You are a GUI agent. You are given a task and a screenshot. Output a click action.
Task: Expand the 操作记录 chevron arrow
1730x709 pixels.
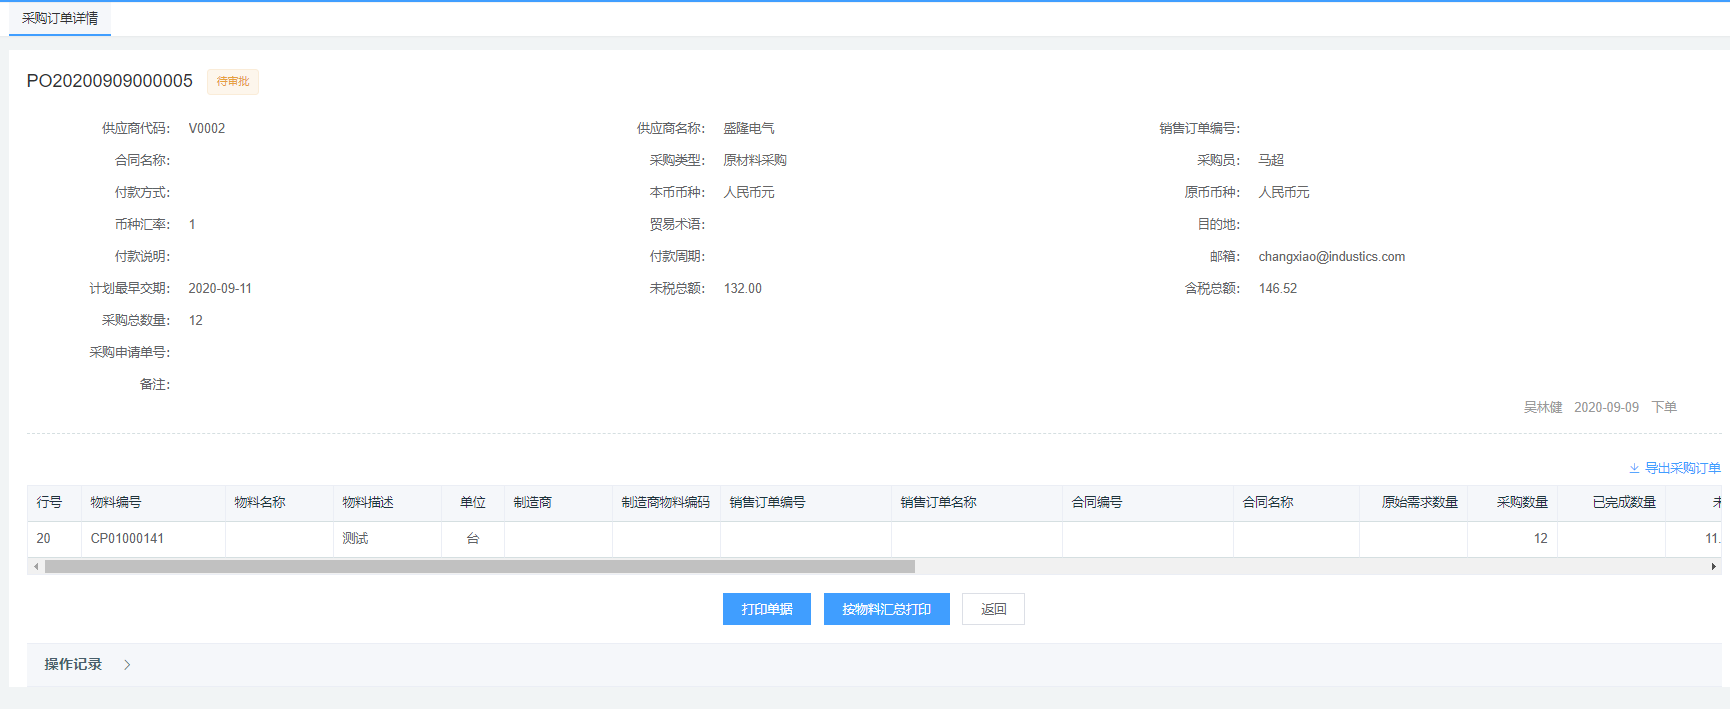coord(127,665)
